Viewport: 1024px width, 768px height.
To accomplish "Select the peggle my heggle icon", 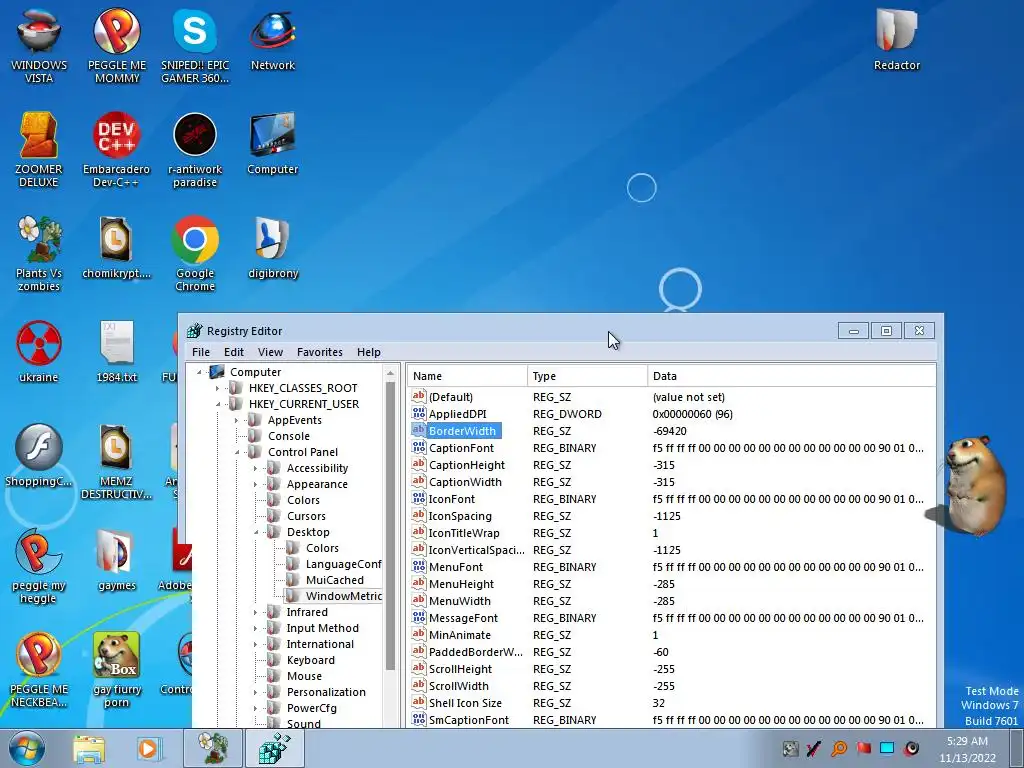I will pos(39,566).
